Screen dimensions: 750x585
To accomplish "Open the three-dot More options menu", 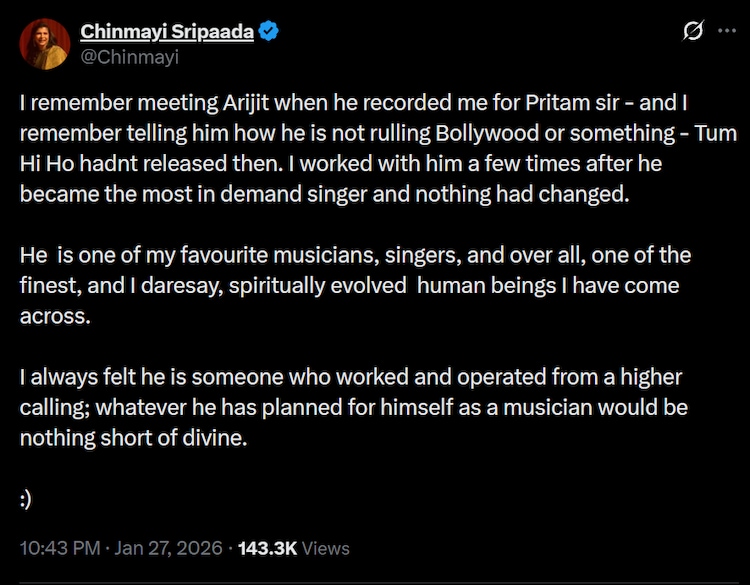I will pyautogui.click(x=723, y=32).
